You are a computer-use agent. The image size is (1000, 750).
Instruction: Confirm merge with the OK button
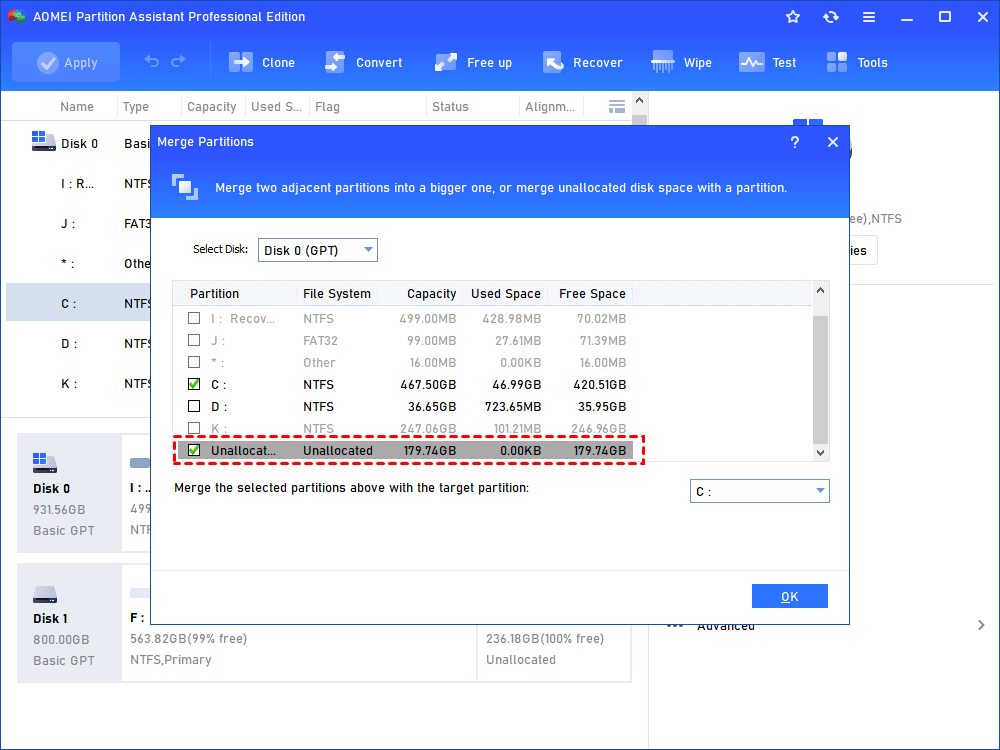tap(790, 596)
